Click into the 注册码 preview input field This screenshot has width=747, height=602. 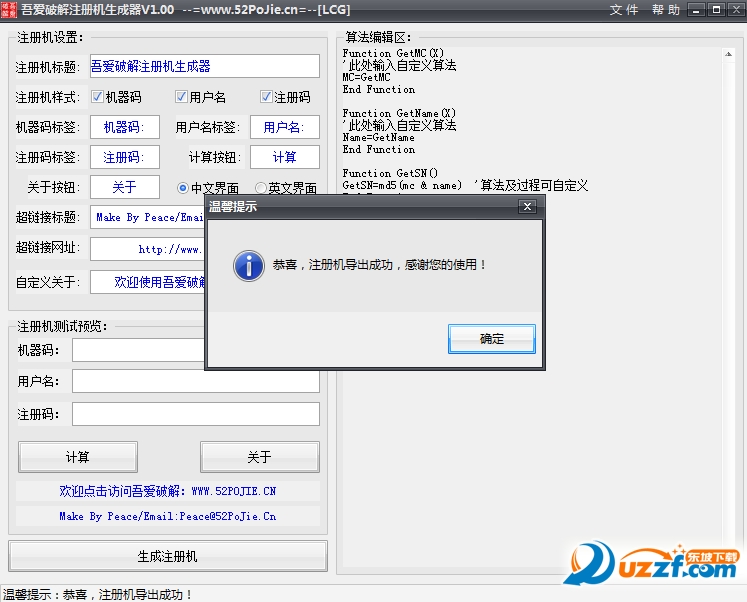tap(195, 414)
